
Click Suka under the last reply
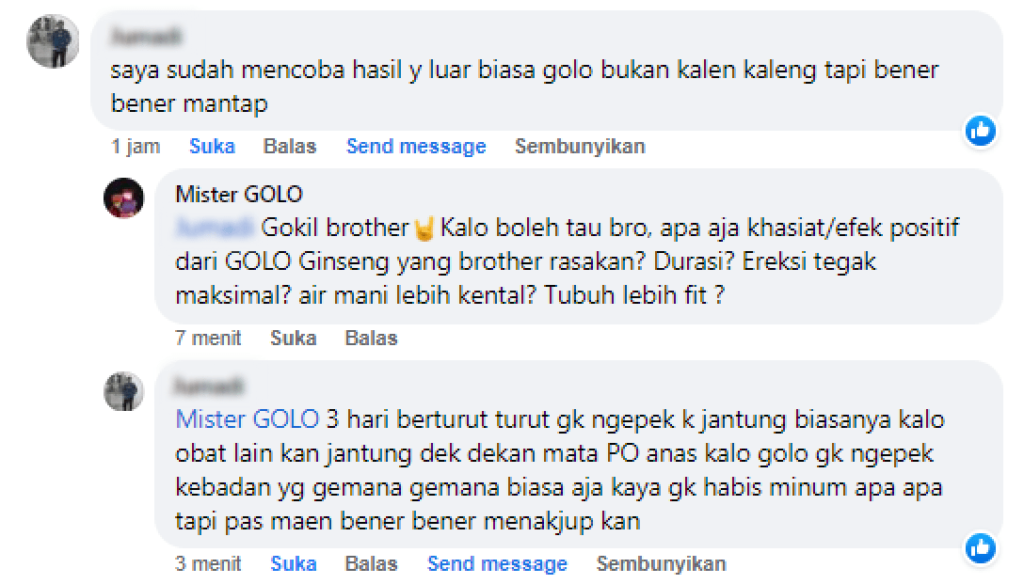[x=293, y=564]
